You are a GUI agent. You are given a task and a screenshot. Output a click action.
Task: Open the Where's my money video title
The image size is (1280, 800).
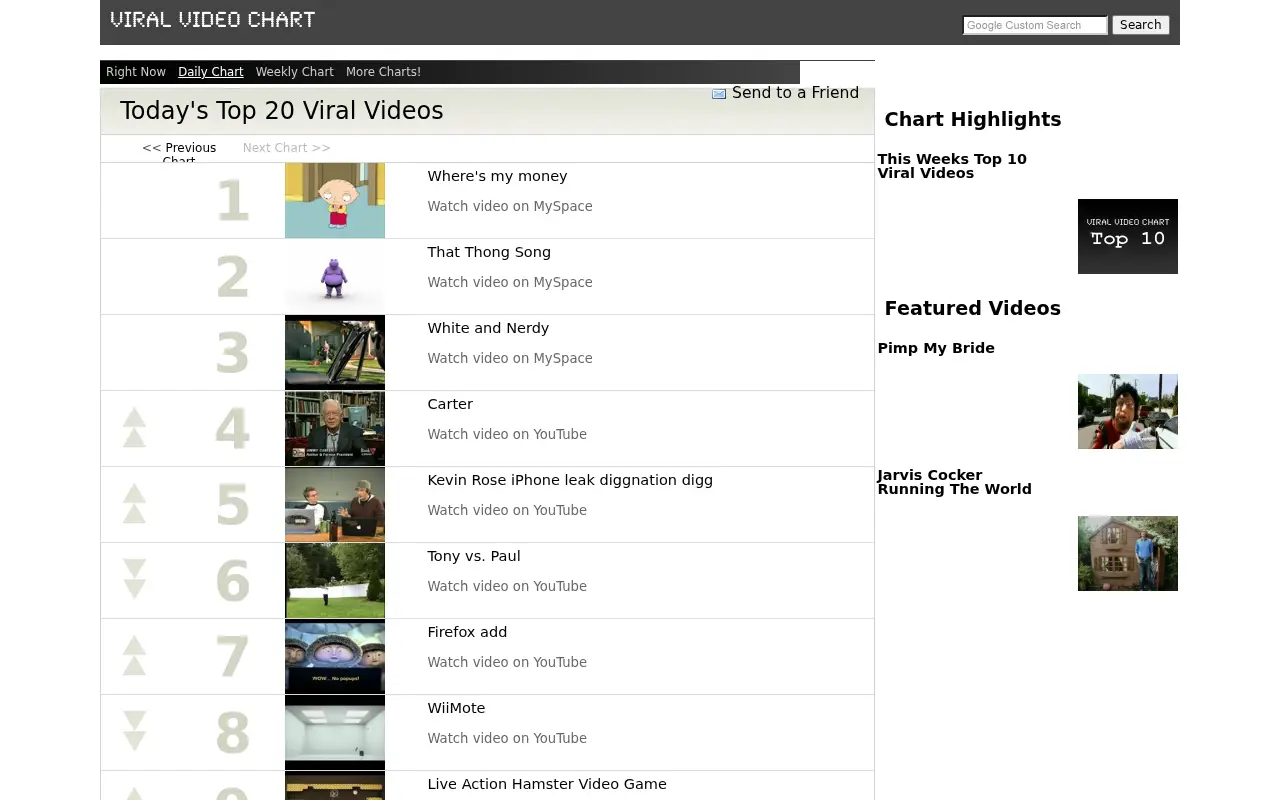pos(497,176)
